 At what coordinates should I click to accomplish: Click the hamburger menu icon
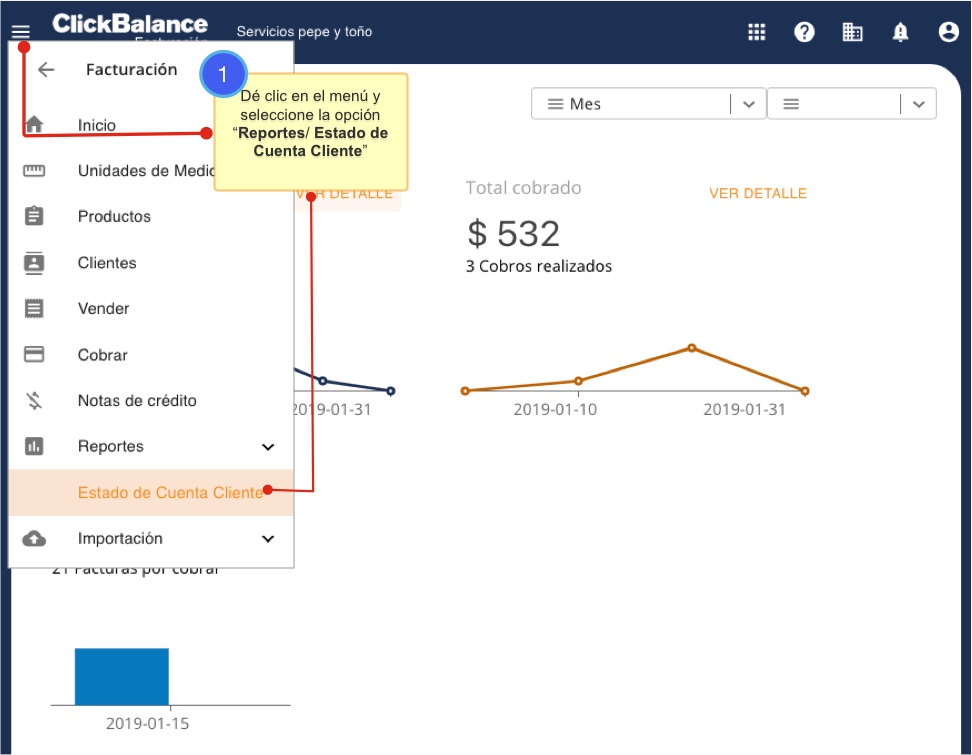(x=20, y=32)
